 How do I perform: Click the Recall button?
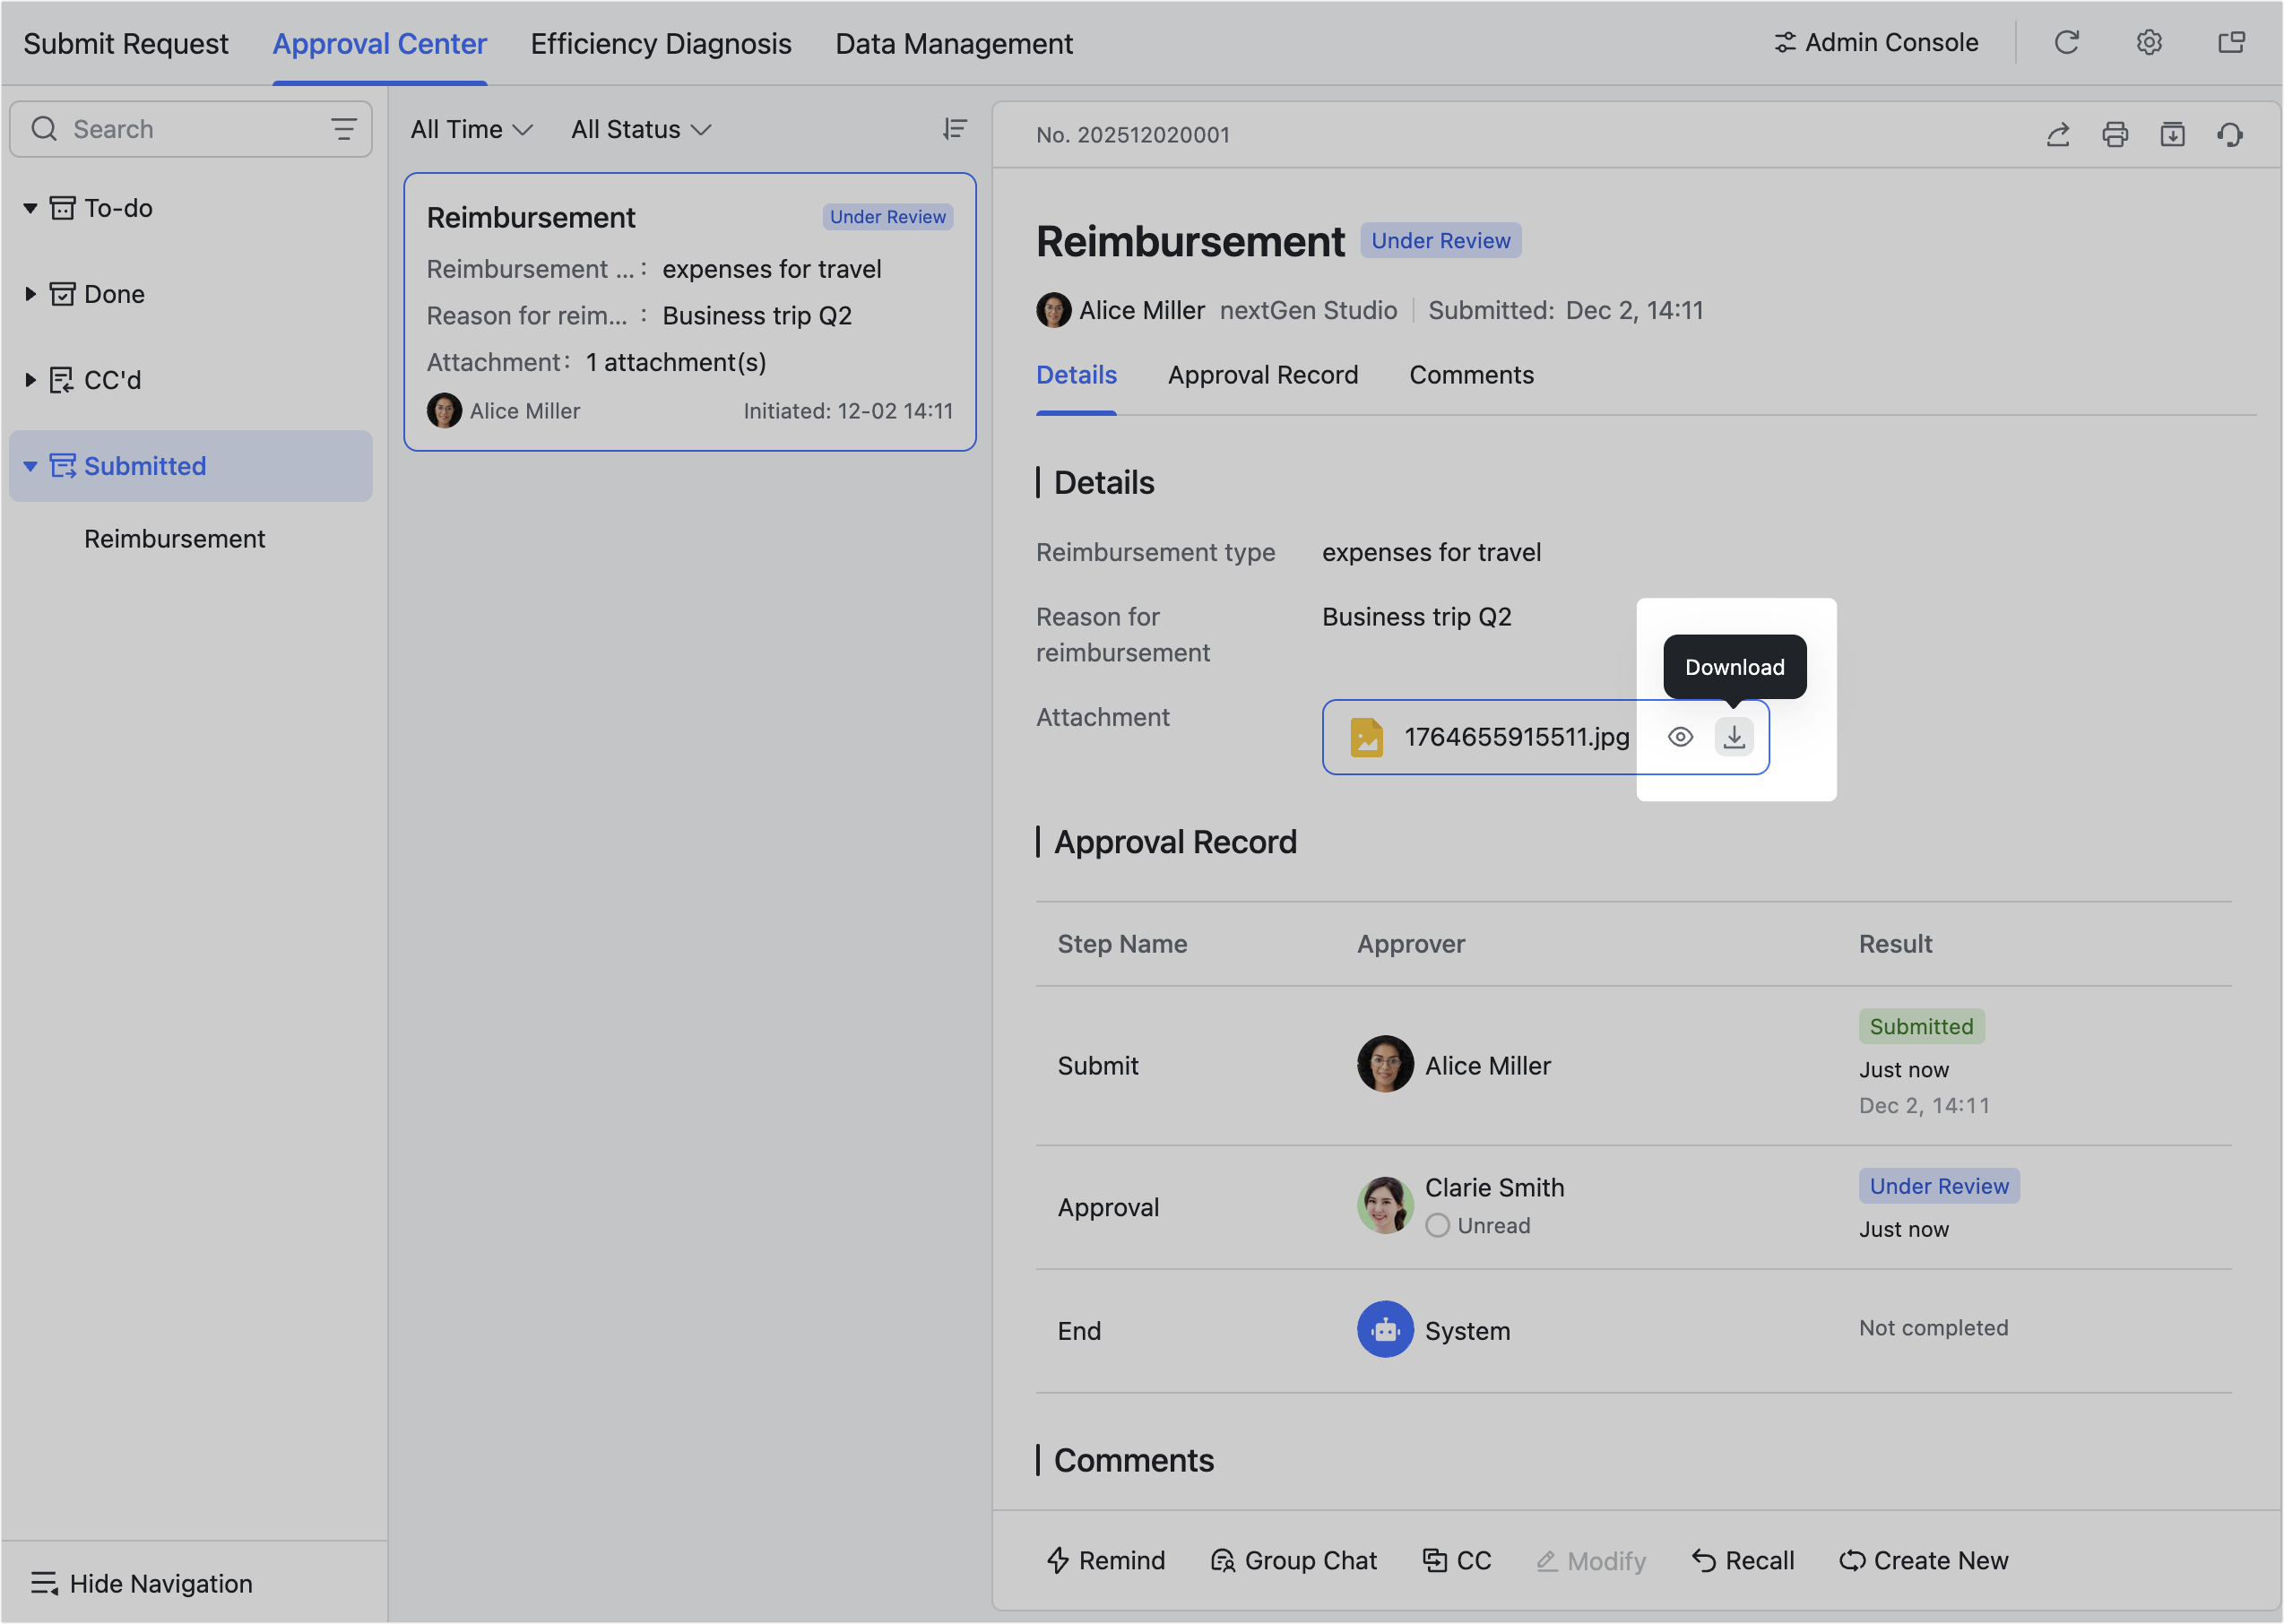click(1743, 1560)
